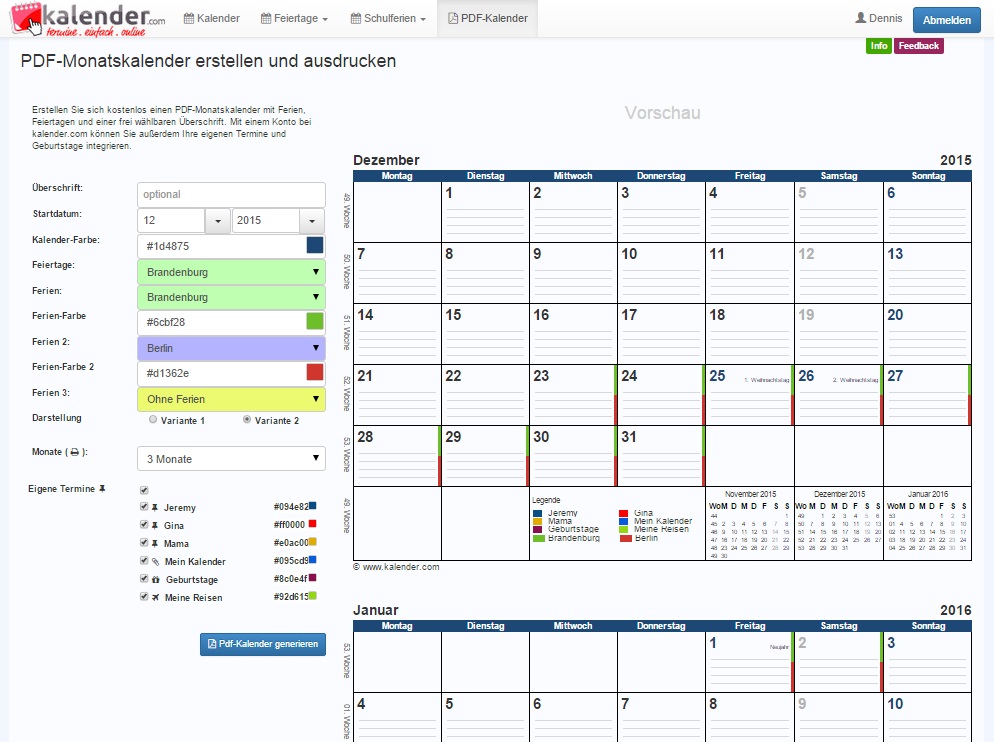The image size is (994, 742).
Task: Click the gift icon next to Geburtstage
Action: pyautogui.click(x=155, y=579)
